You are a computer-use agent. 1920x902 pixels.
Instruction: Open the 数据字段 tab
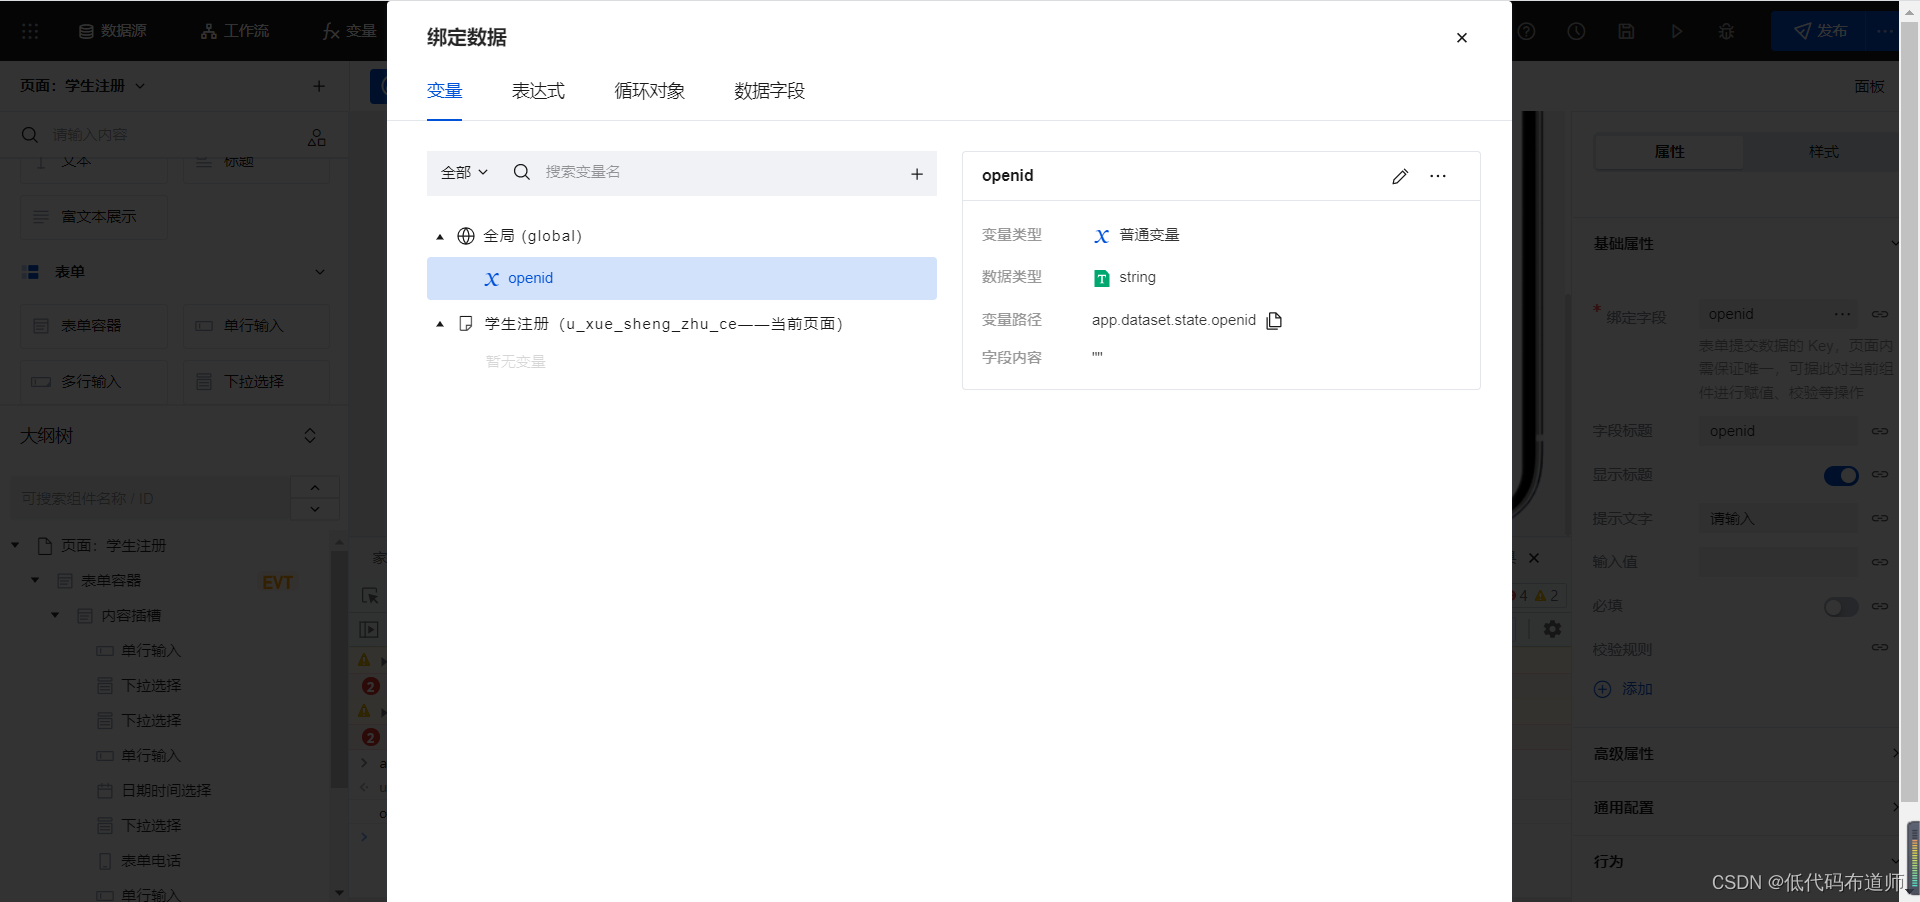(x=769, y=91)
